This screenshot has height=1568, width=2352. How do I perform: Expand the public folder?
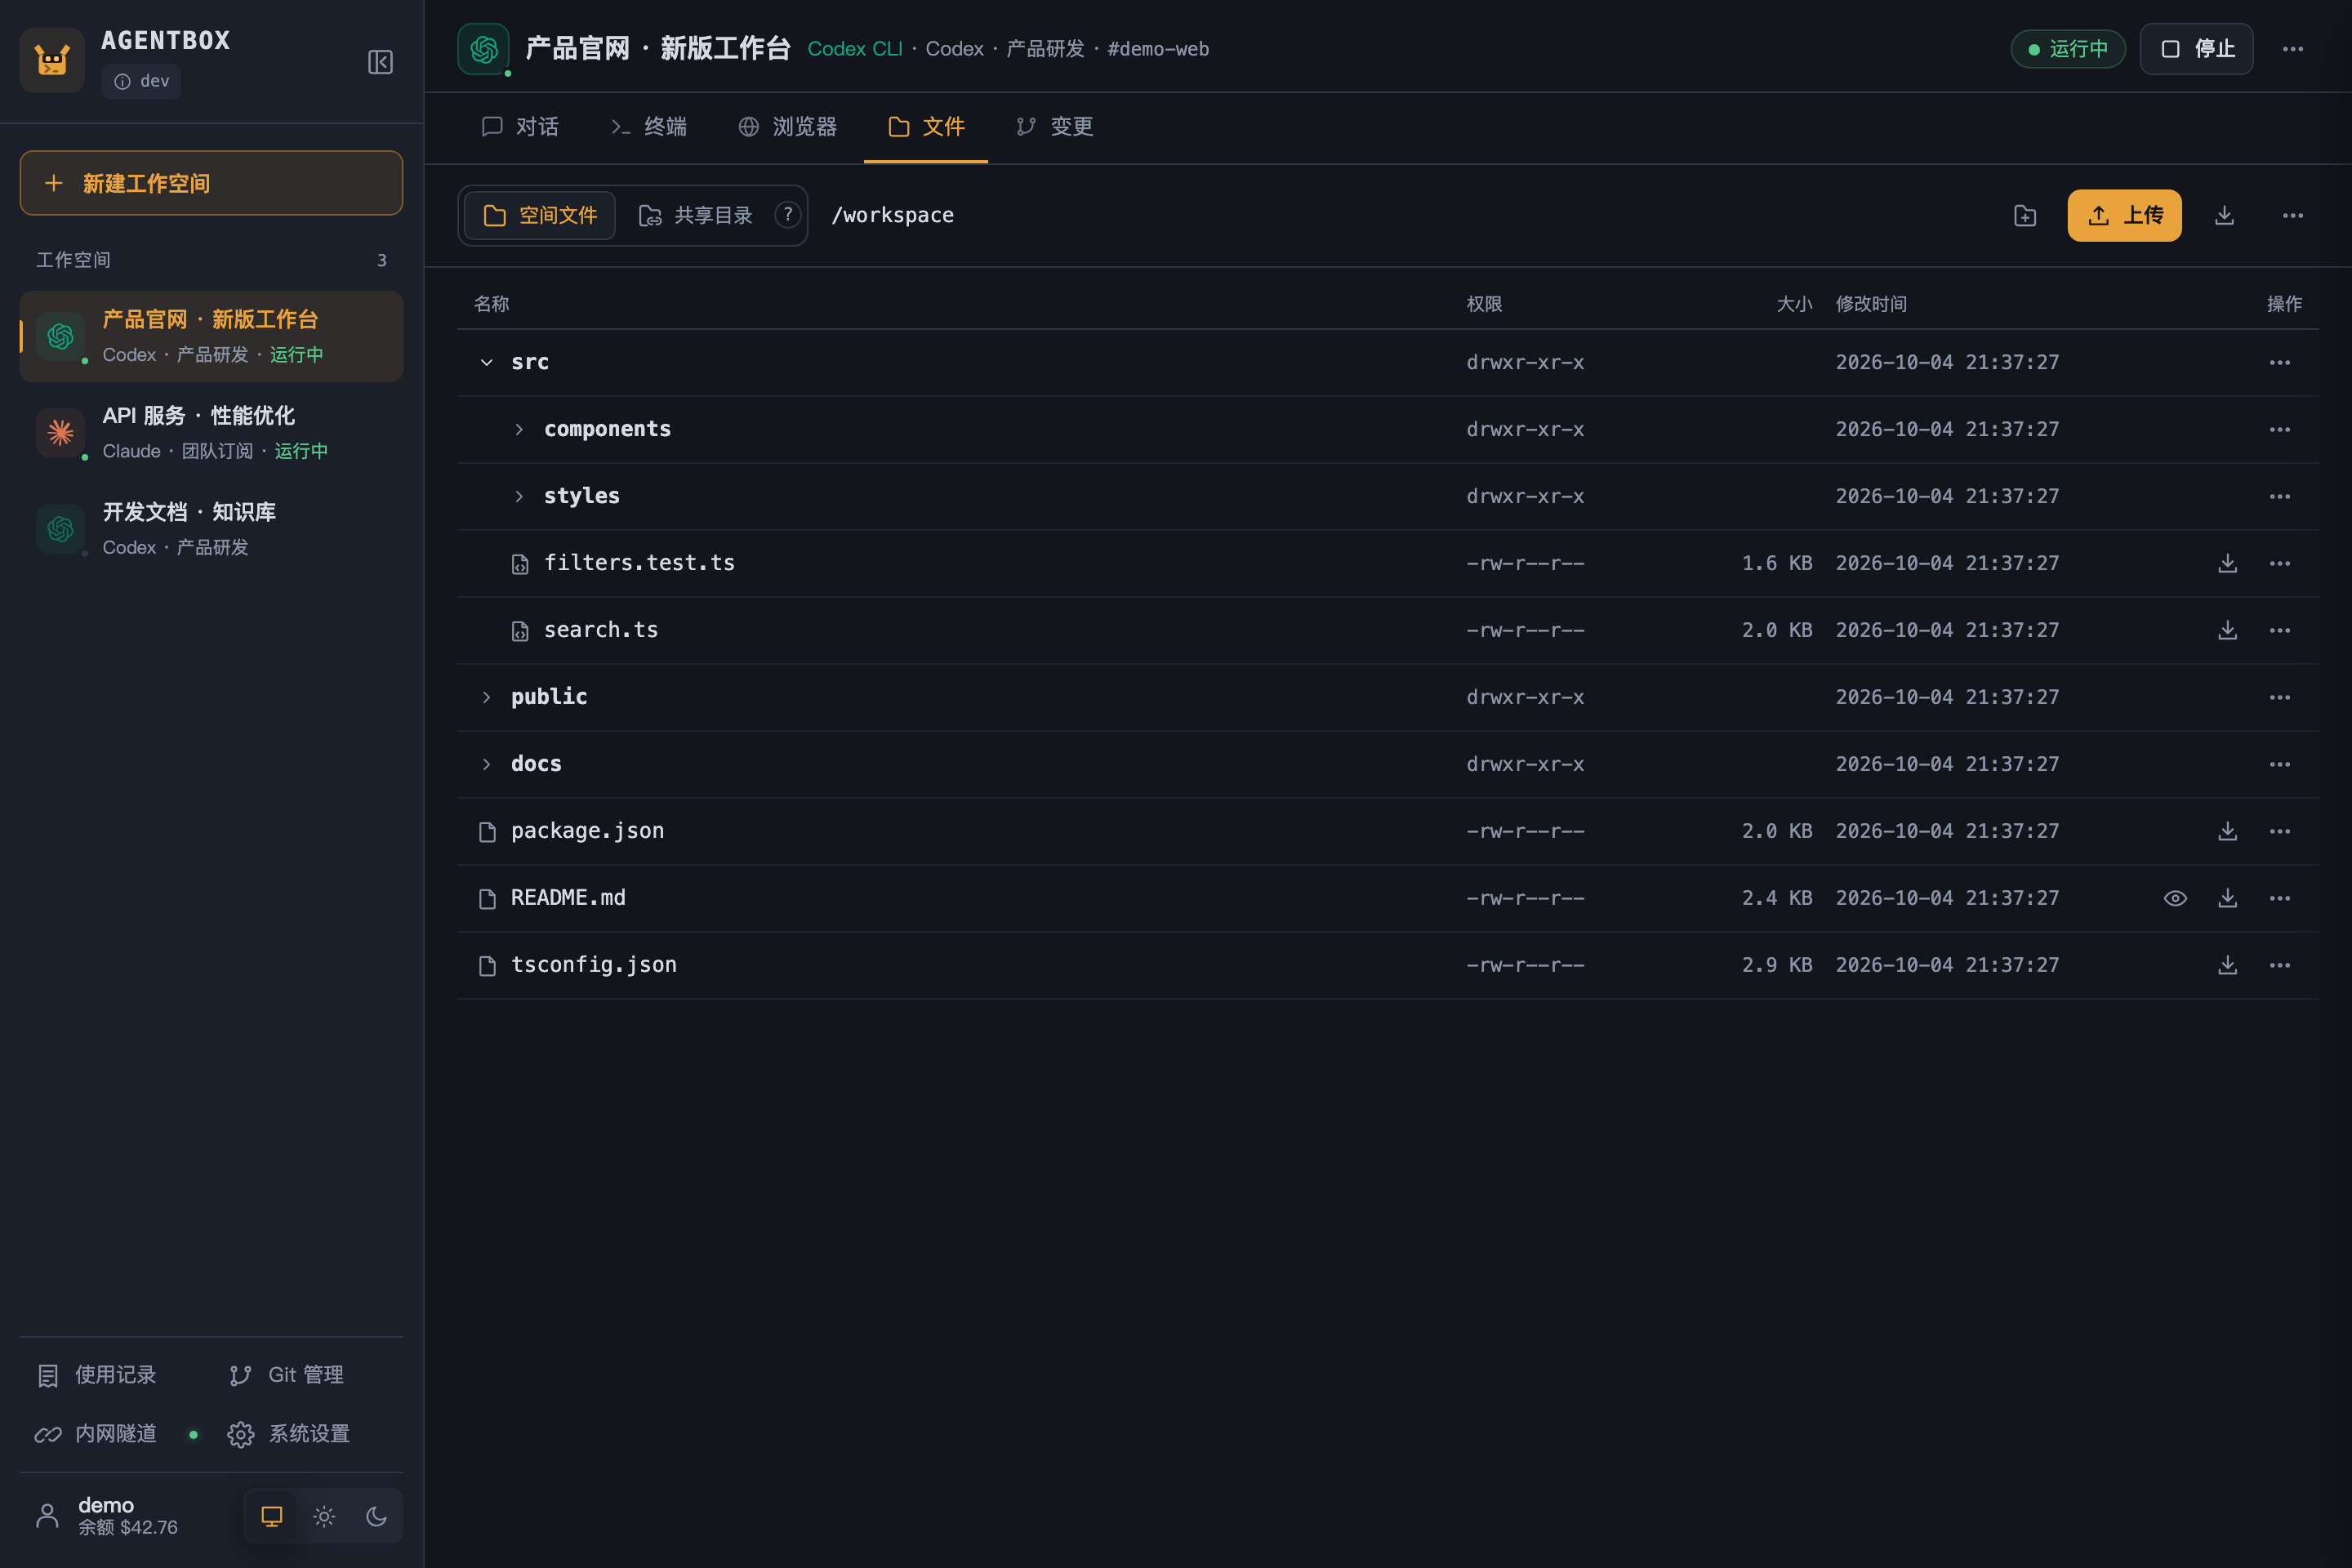pyautogui.click(x=487, y=697)
